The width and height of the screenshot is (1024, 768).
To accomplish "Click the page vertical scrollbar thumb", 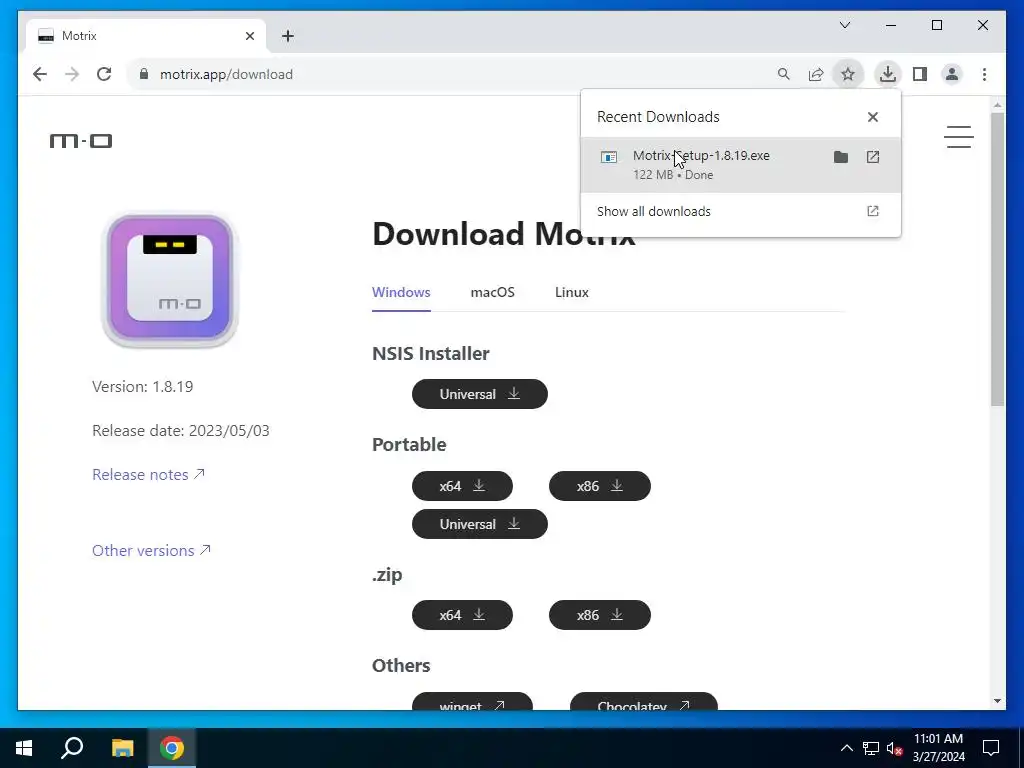I will (997, 259).
